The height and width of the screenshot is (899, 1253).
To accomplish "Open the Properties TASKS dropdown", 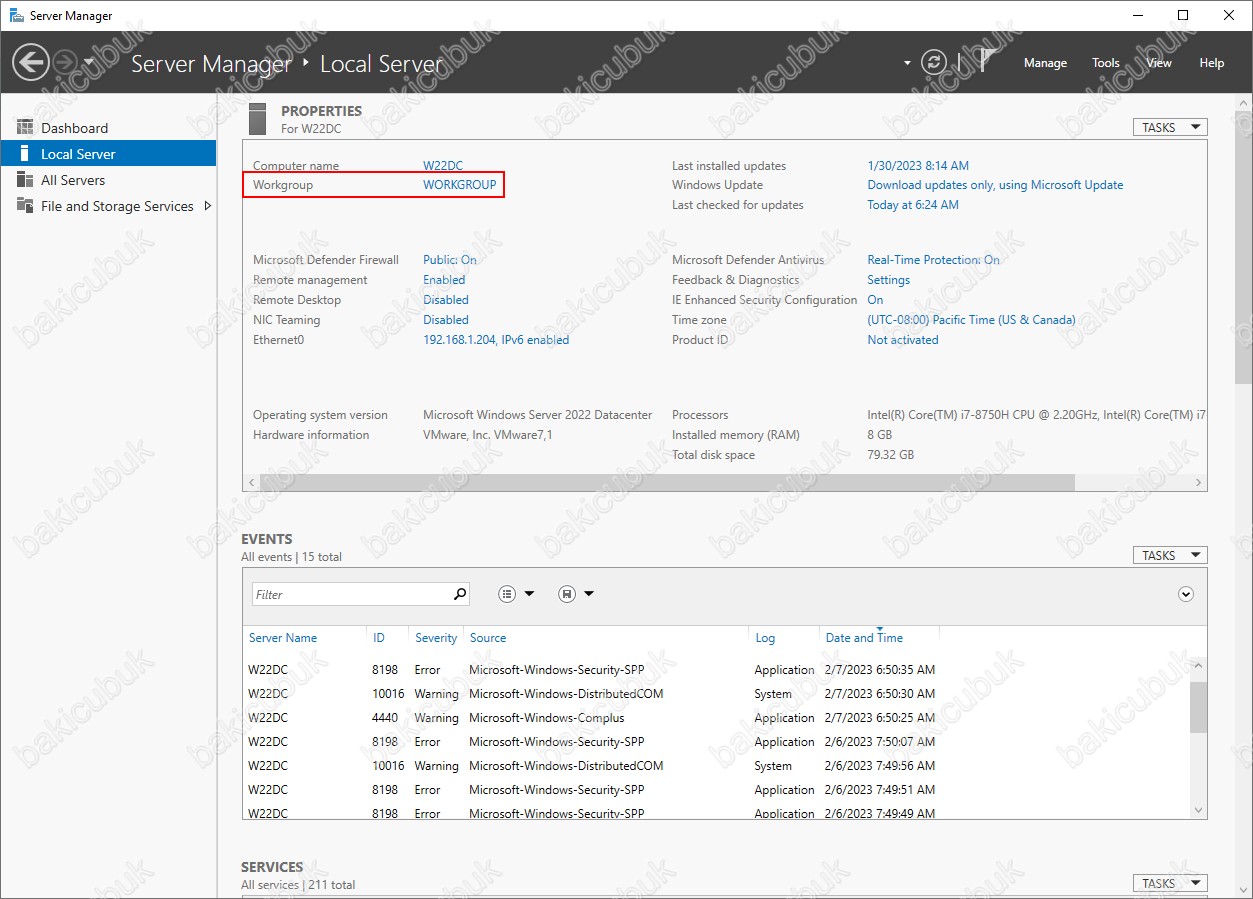I will (1170, 127).
